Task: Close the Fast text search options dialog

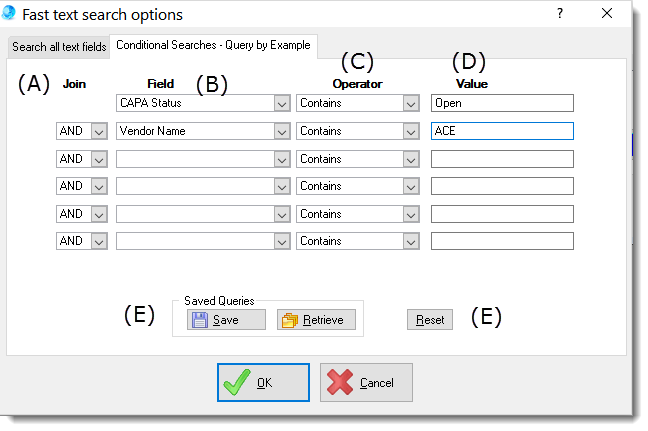Action: point(607,14)
